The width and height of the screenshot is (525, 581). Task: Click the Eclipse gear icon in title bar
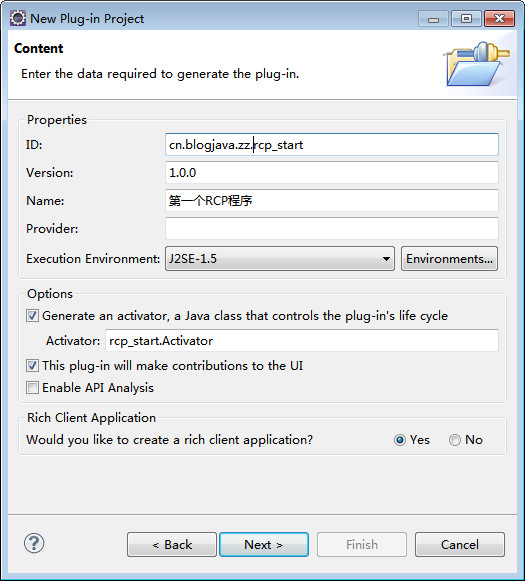click(17, 18)
